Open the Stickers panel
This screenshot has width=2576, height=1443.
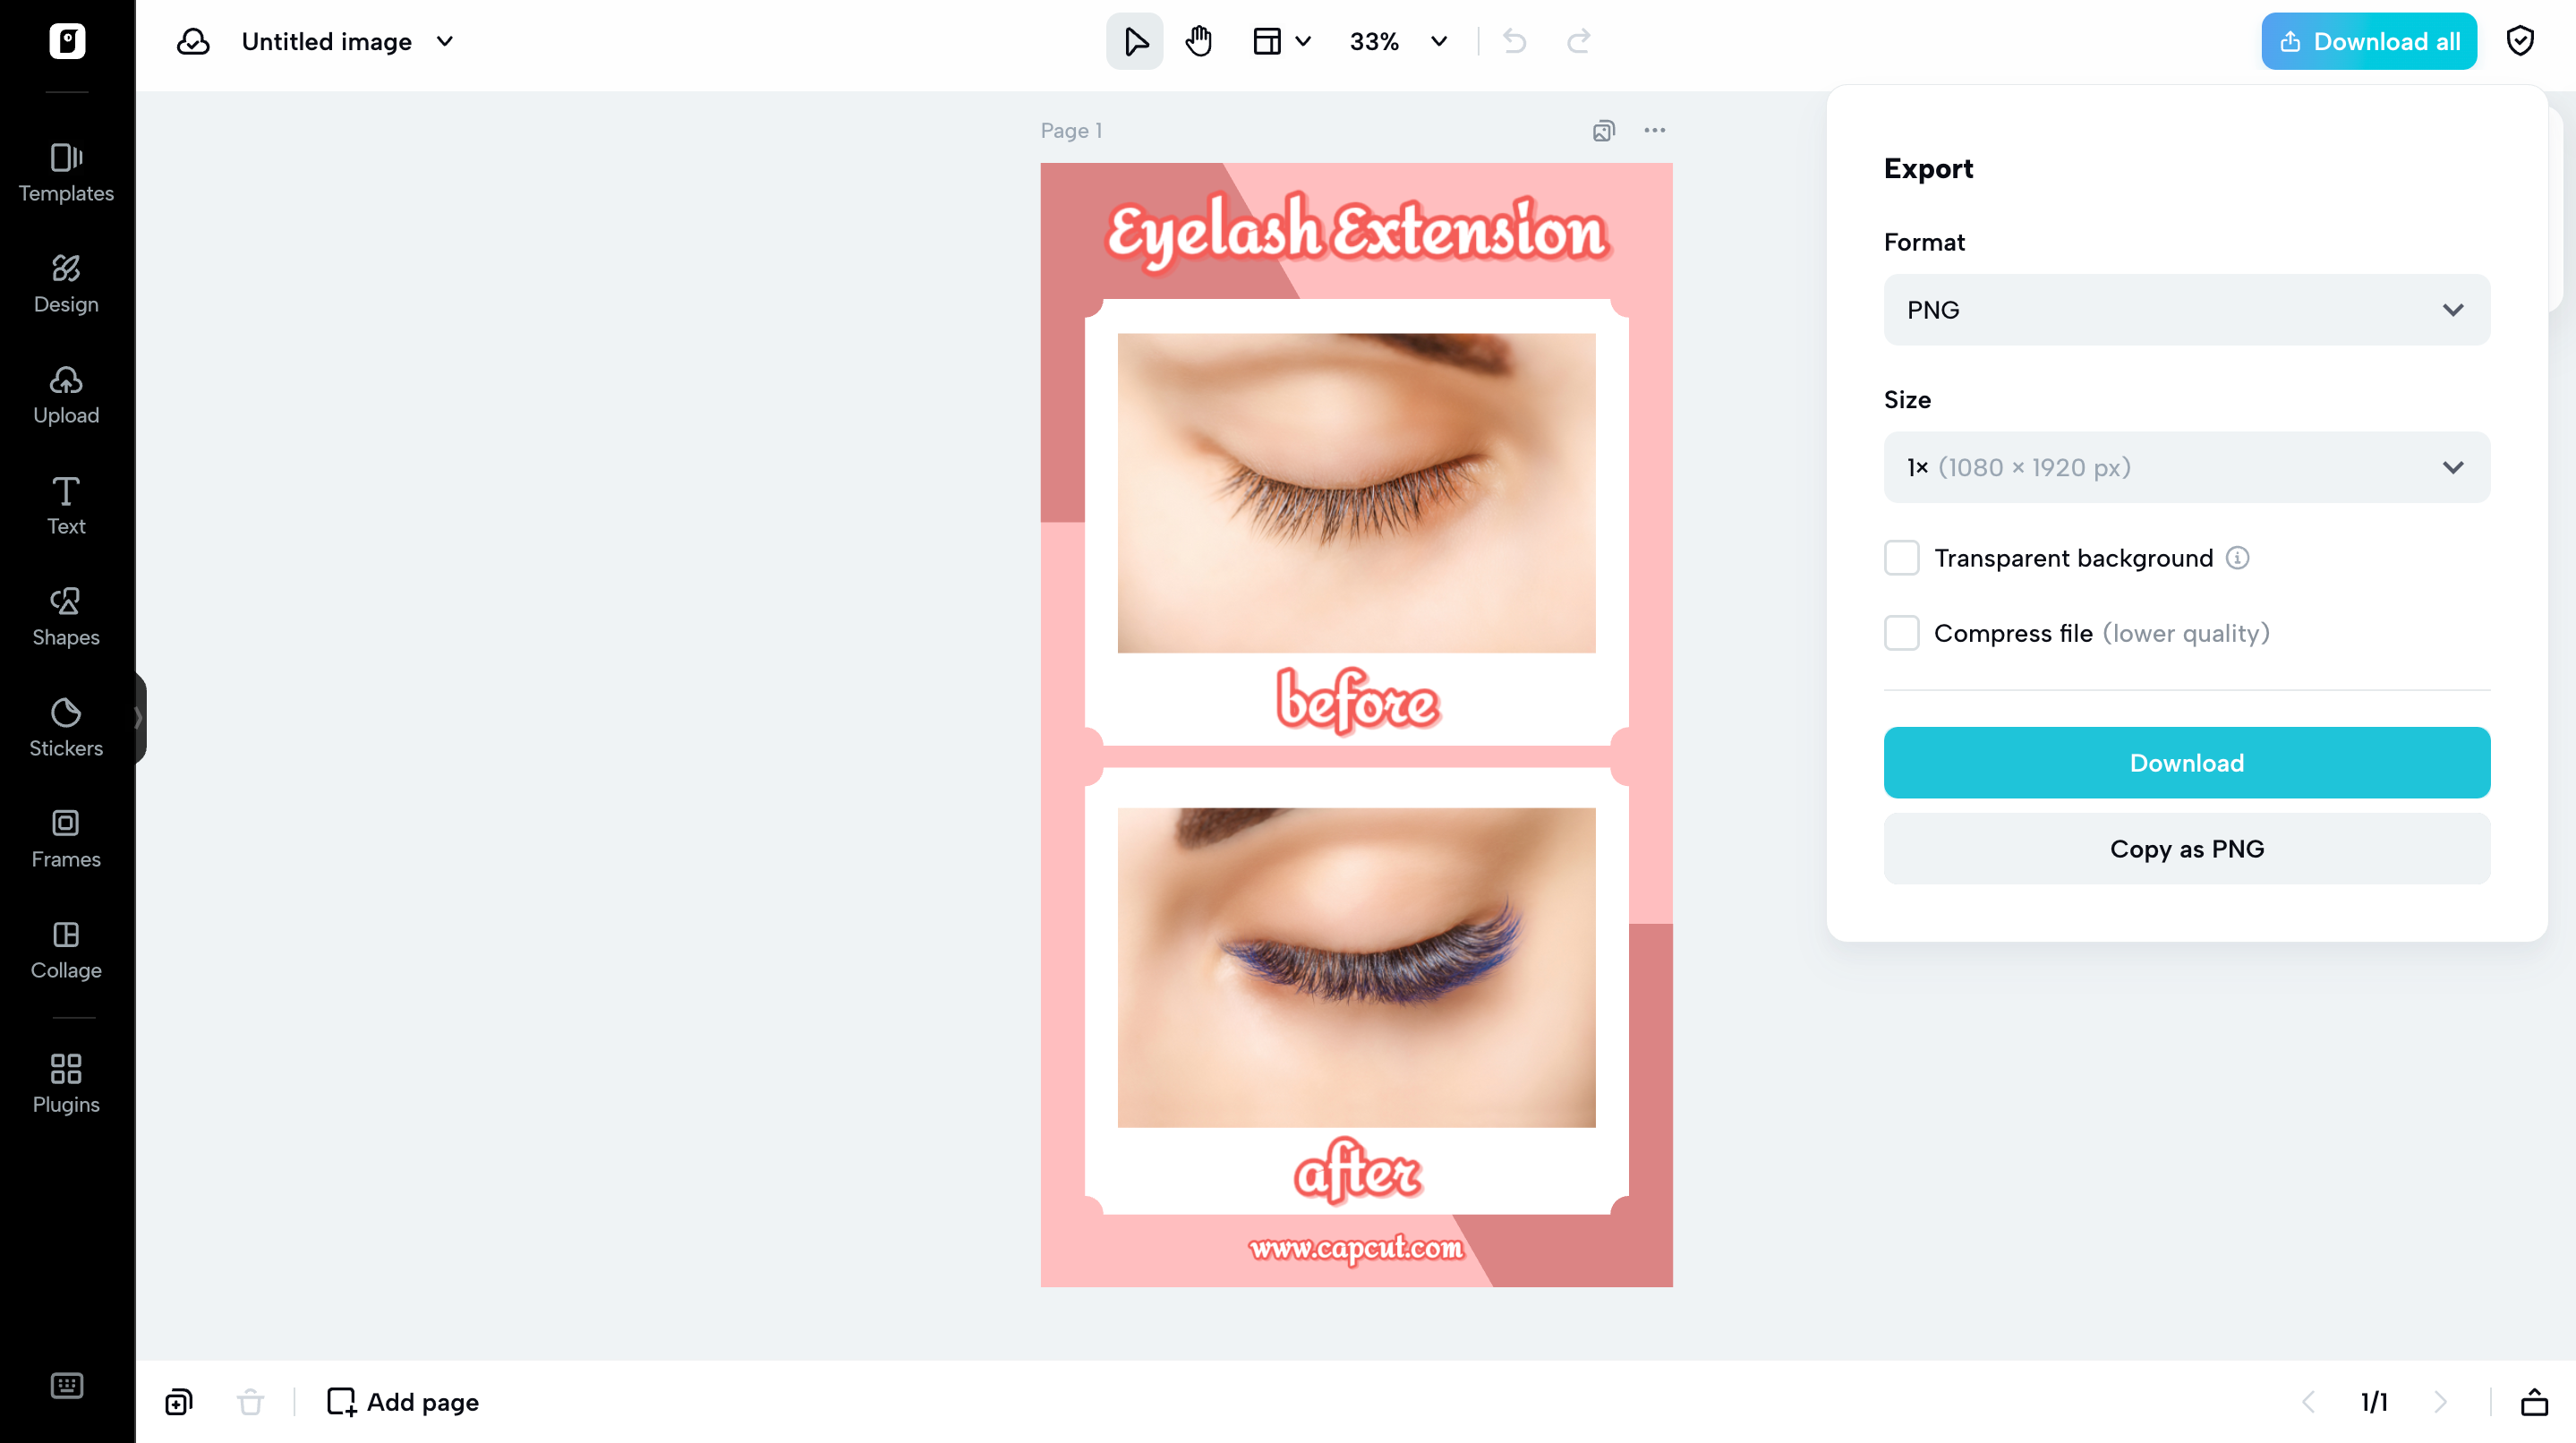point(66,727)
